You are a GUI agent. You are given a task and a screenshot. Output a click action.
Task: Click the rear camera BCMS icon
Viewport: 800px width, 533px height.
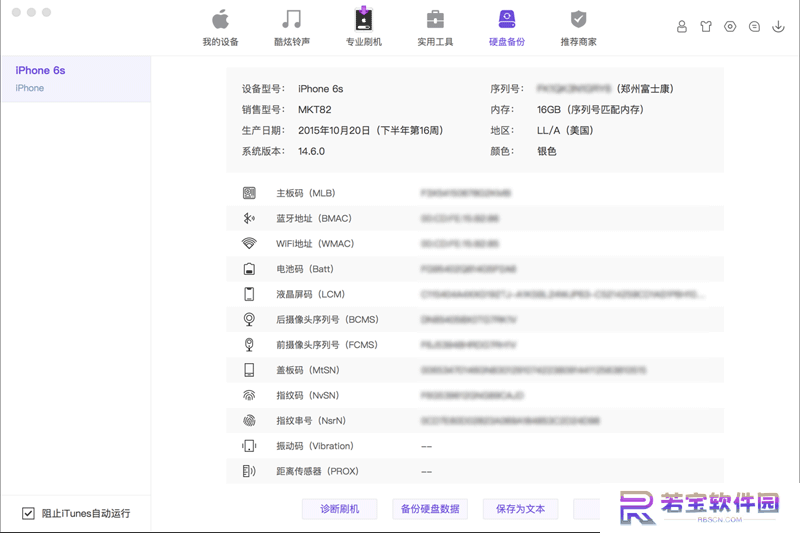[249, 319]
